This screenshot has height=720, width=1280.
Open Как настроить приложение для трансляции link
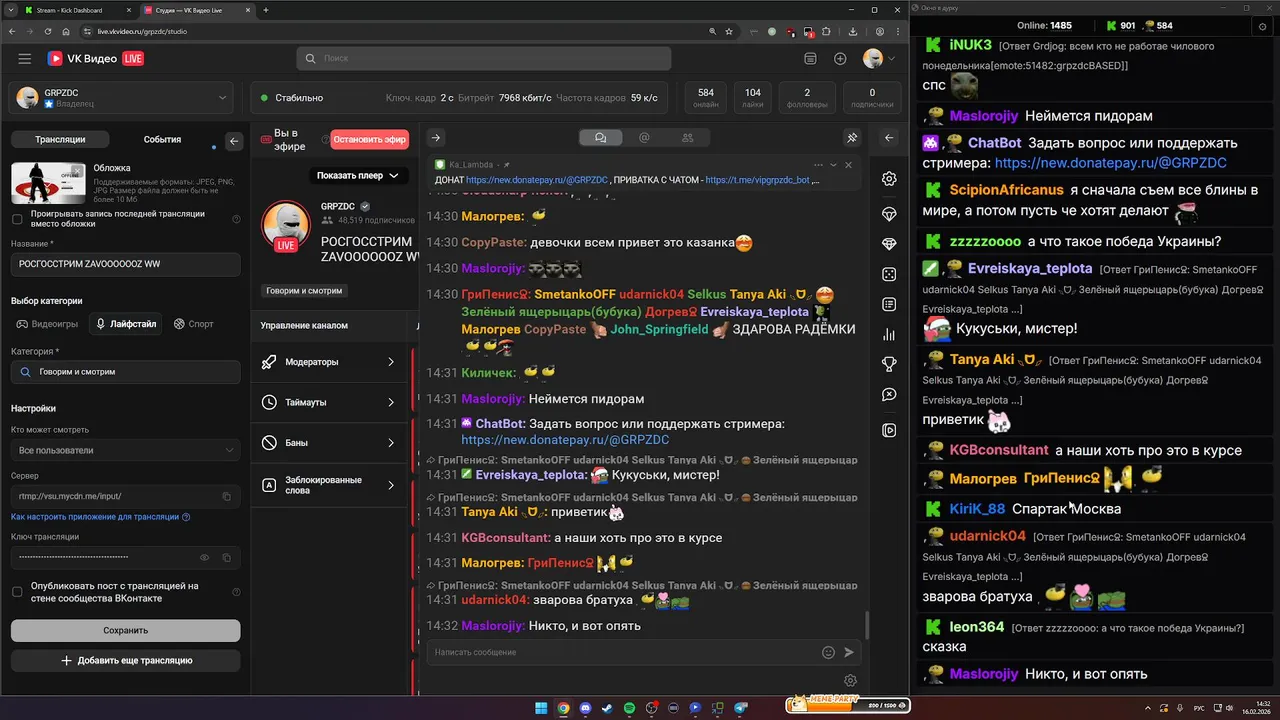95,517
